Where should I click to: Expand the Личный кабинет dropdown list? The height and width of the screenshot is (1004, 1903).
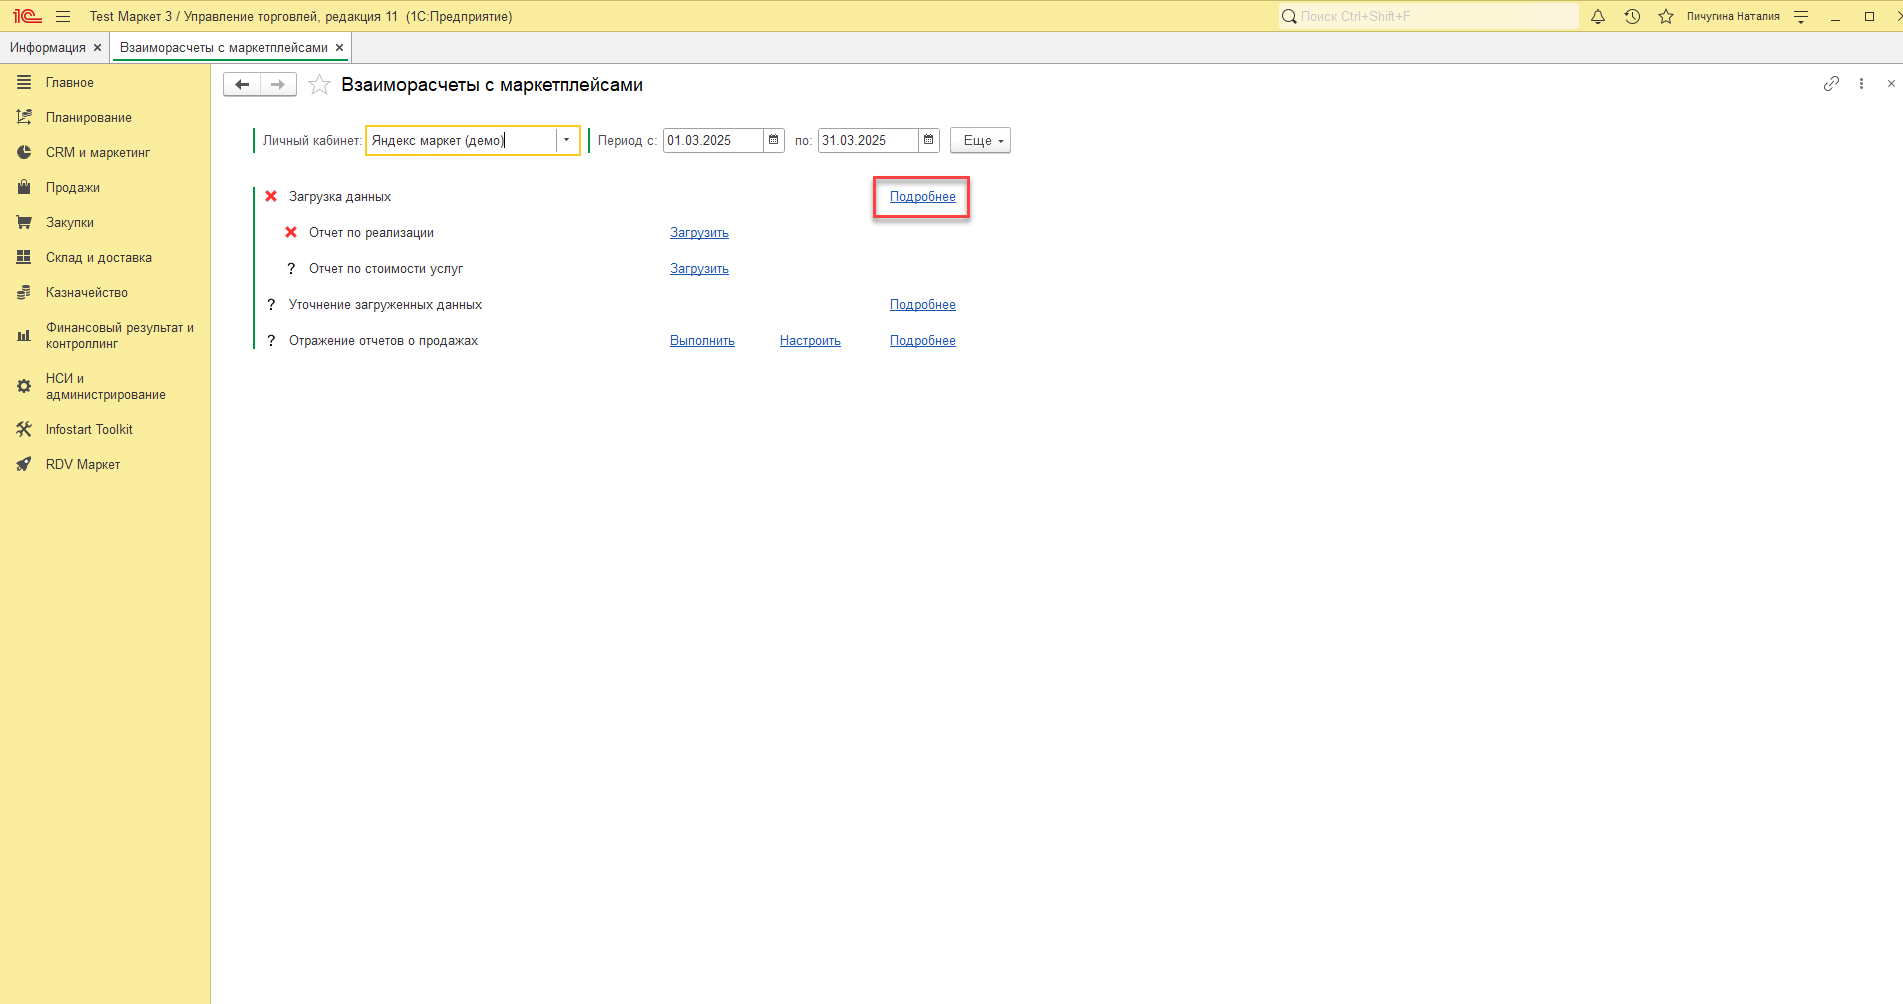566,140
